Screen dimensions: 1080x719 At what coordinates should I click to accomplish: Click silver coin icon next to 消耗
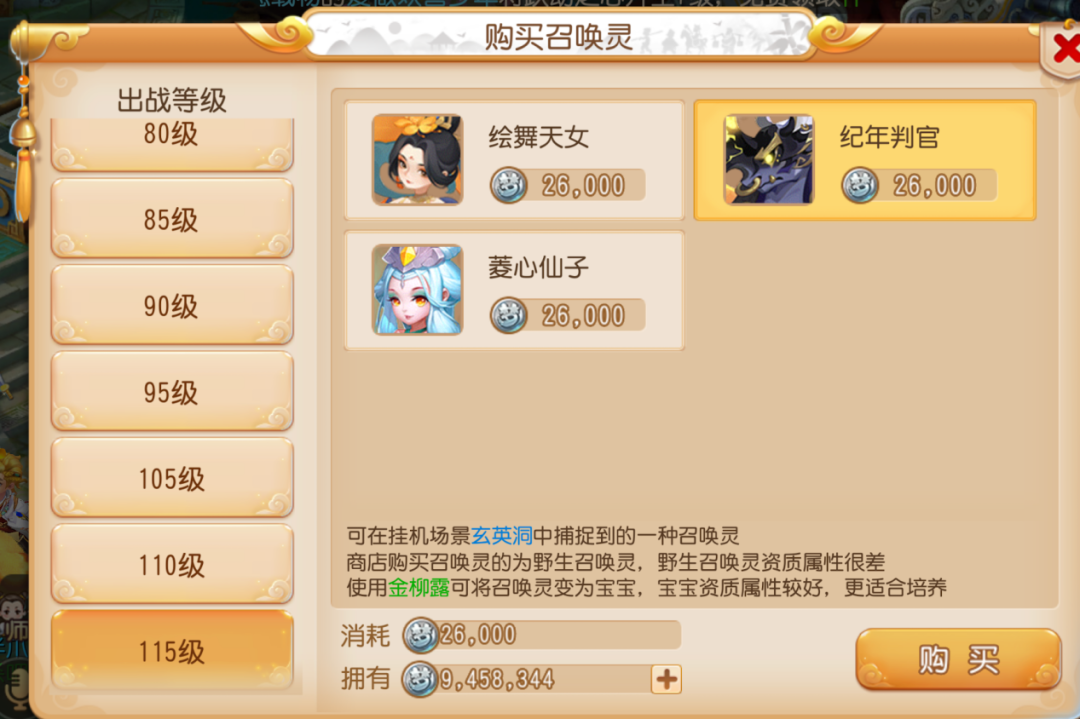[x=420, y=635]
